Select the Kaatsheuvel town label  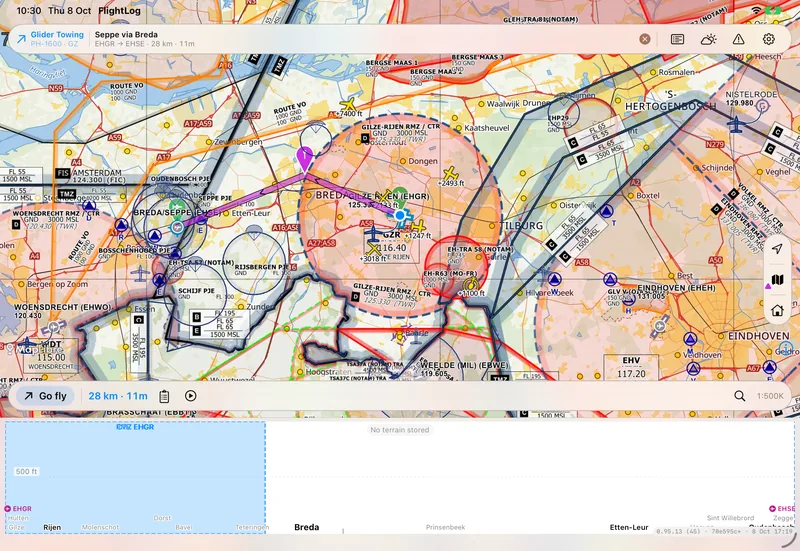[x=486, y=128]
